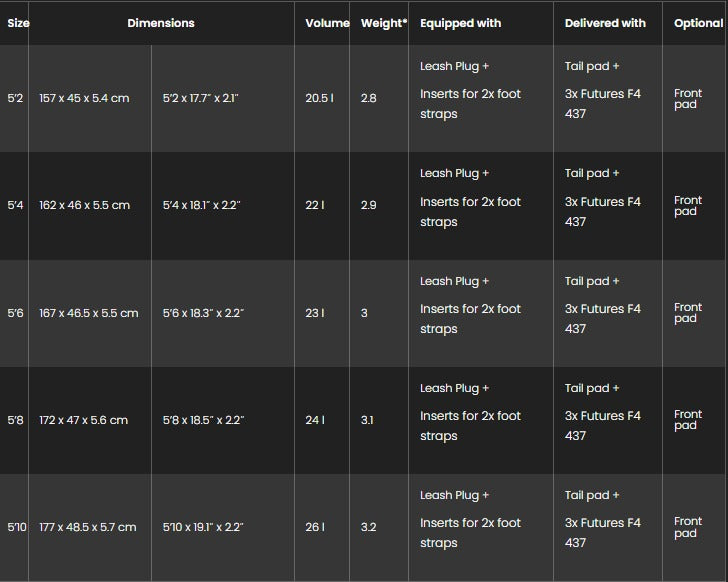Click the Delivered with column header
This screenshot has height=582, width=728.
(x=605, y=23)
